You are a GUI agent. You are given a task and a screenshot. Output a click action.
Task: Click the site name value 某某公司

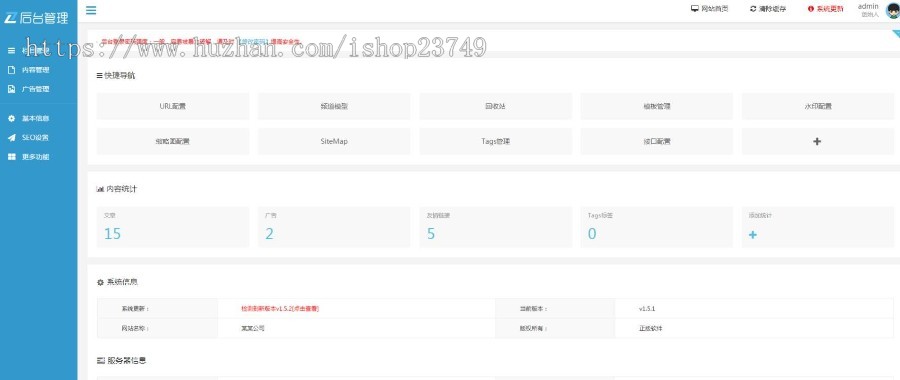click(x=253, y=328)
